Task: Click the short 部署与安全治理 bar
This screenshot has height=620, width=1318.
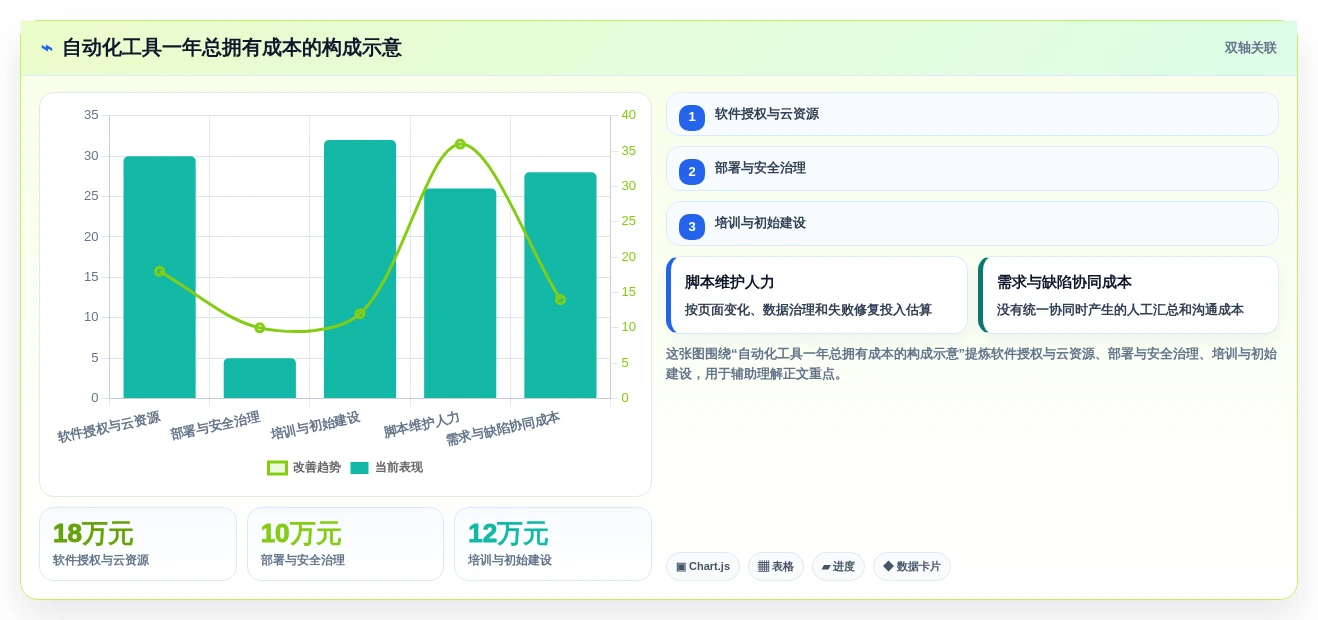Action: click(x=260, y=378)
